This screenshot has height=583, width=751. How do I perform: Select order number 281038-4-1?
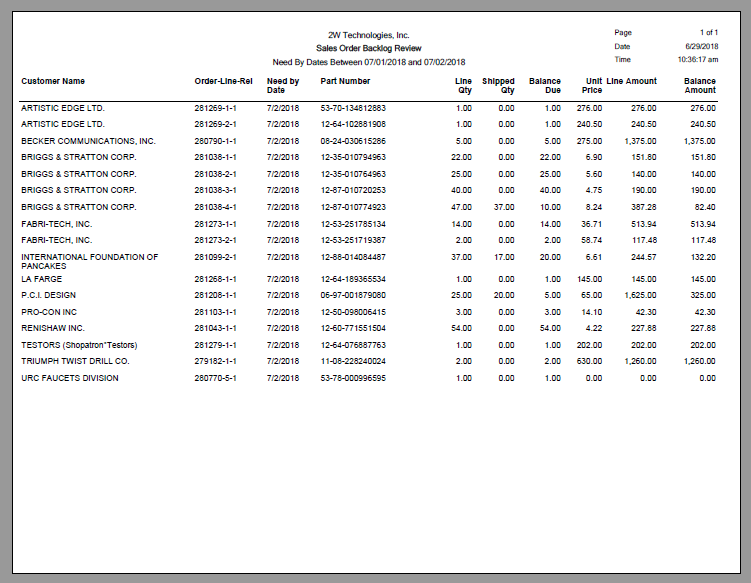215,207
